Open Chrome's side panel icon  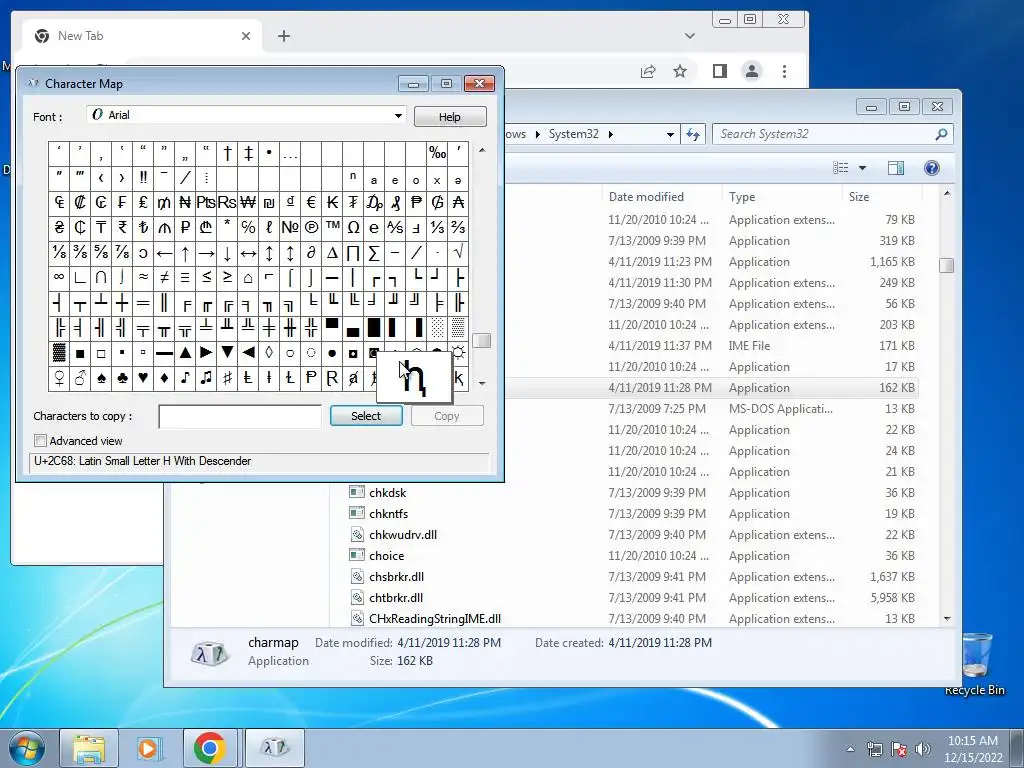pos(720,71)
